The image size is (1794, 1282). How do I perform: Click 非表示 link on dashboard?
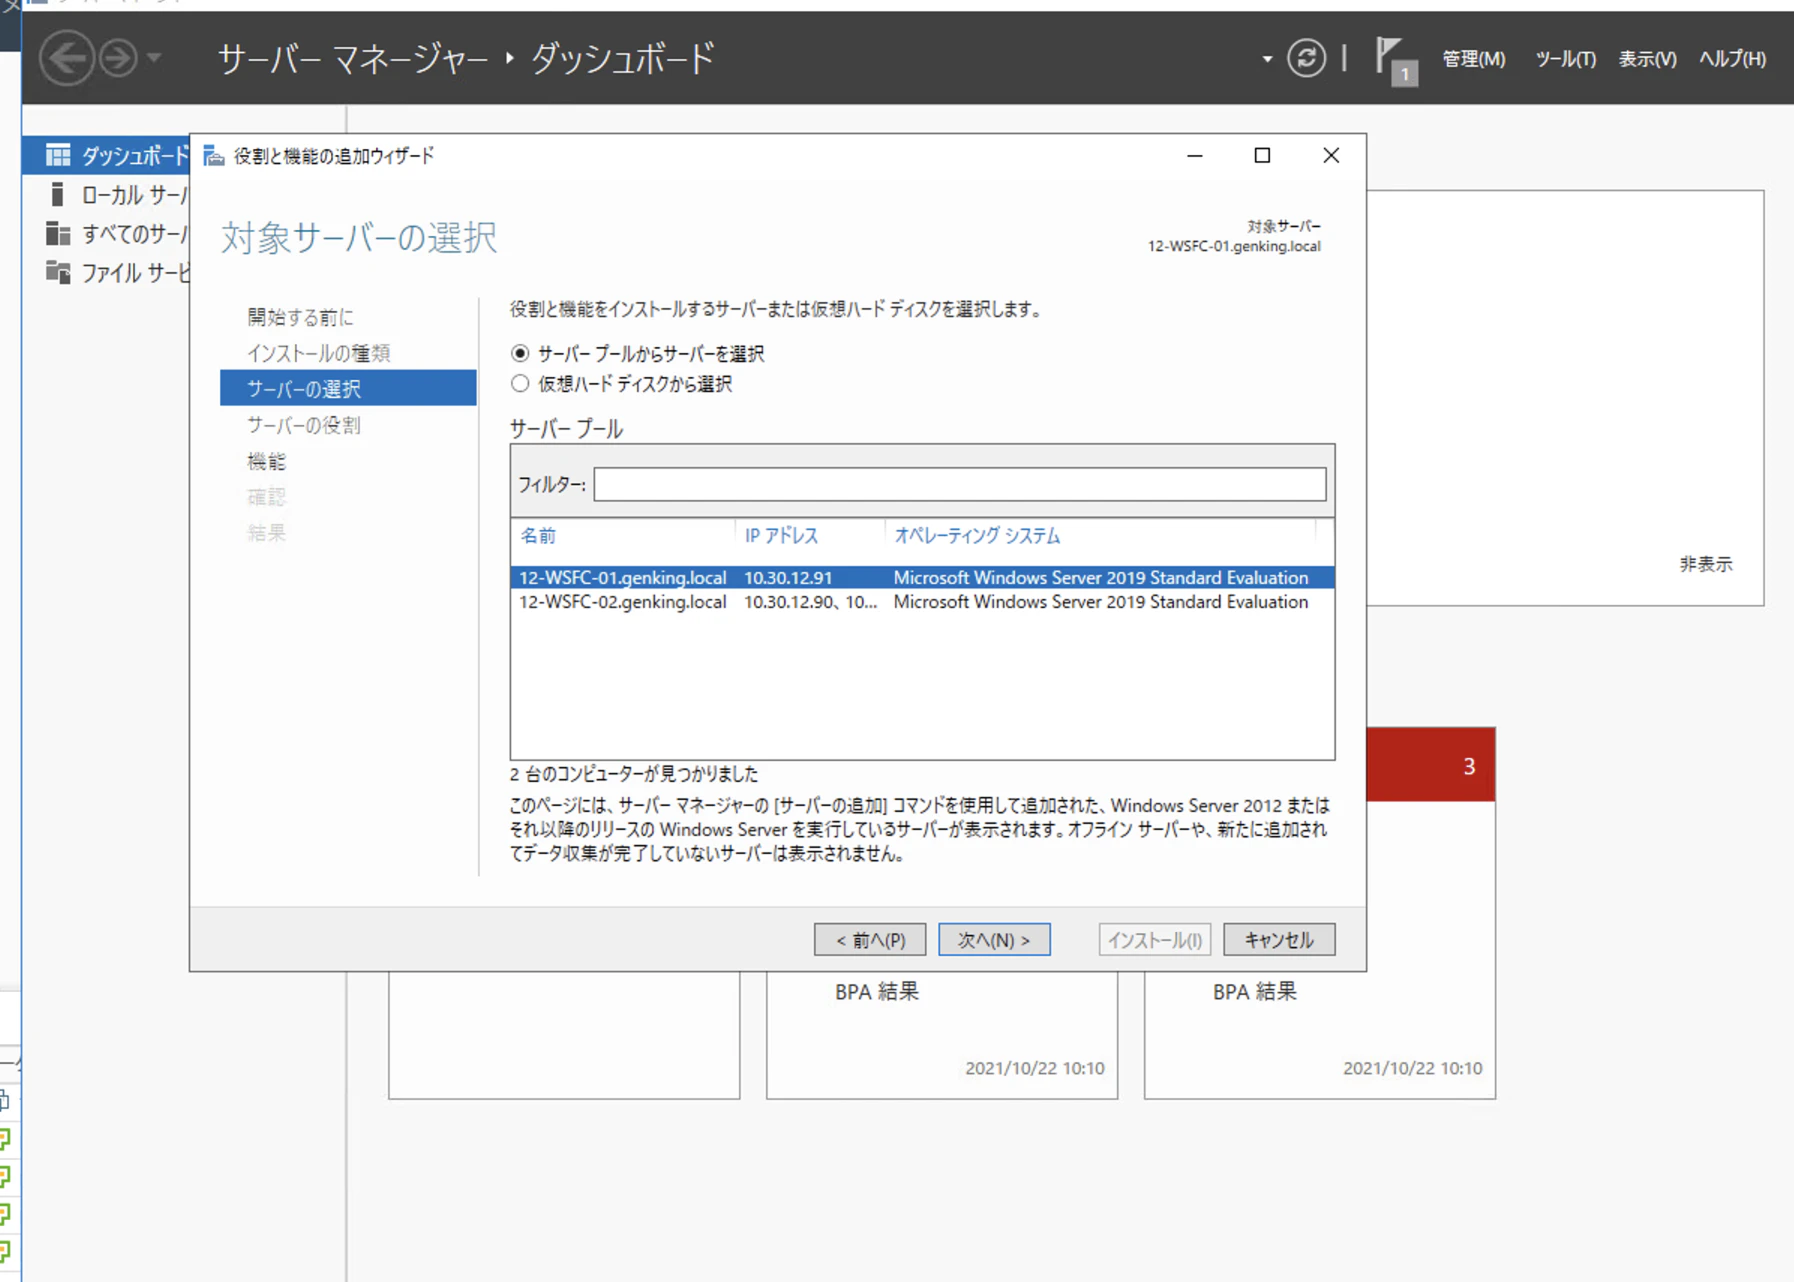tap(1706, 564)
